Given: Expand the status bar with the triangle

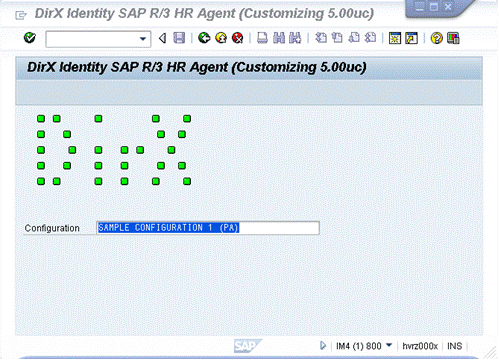Looking at the screenshot, I should pyautogui.click(x=323, y=346).
